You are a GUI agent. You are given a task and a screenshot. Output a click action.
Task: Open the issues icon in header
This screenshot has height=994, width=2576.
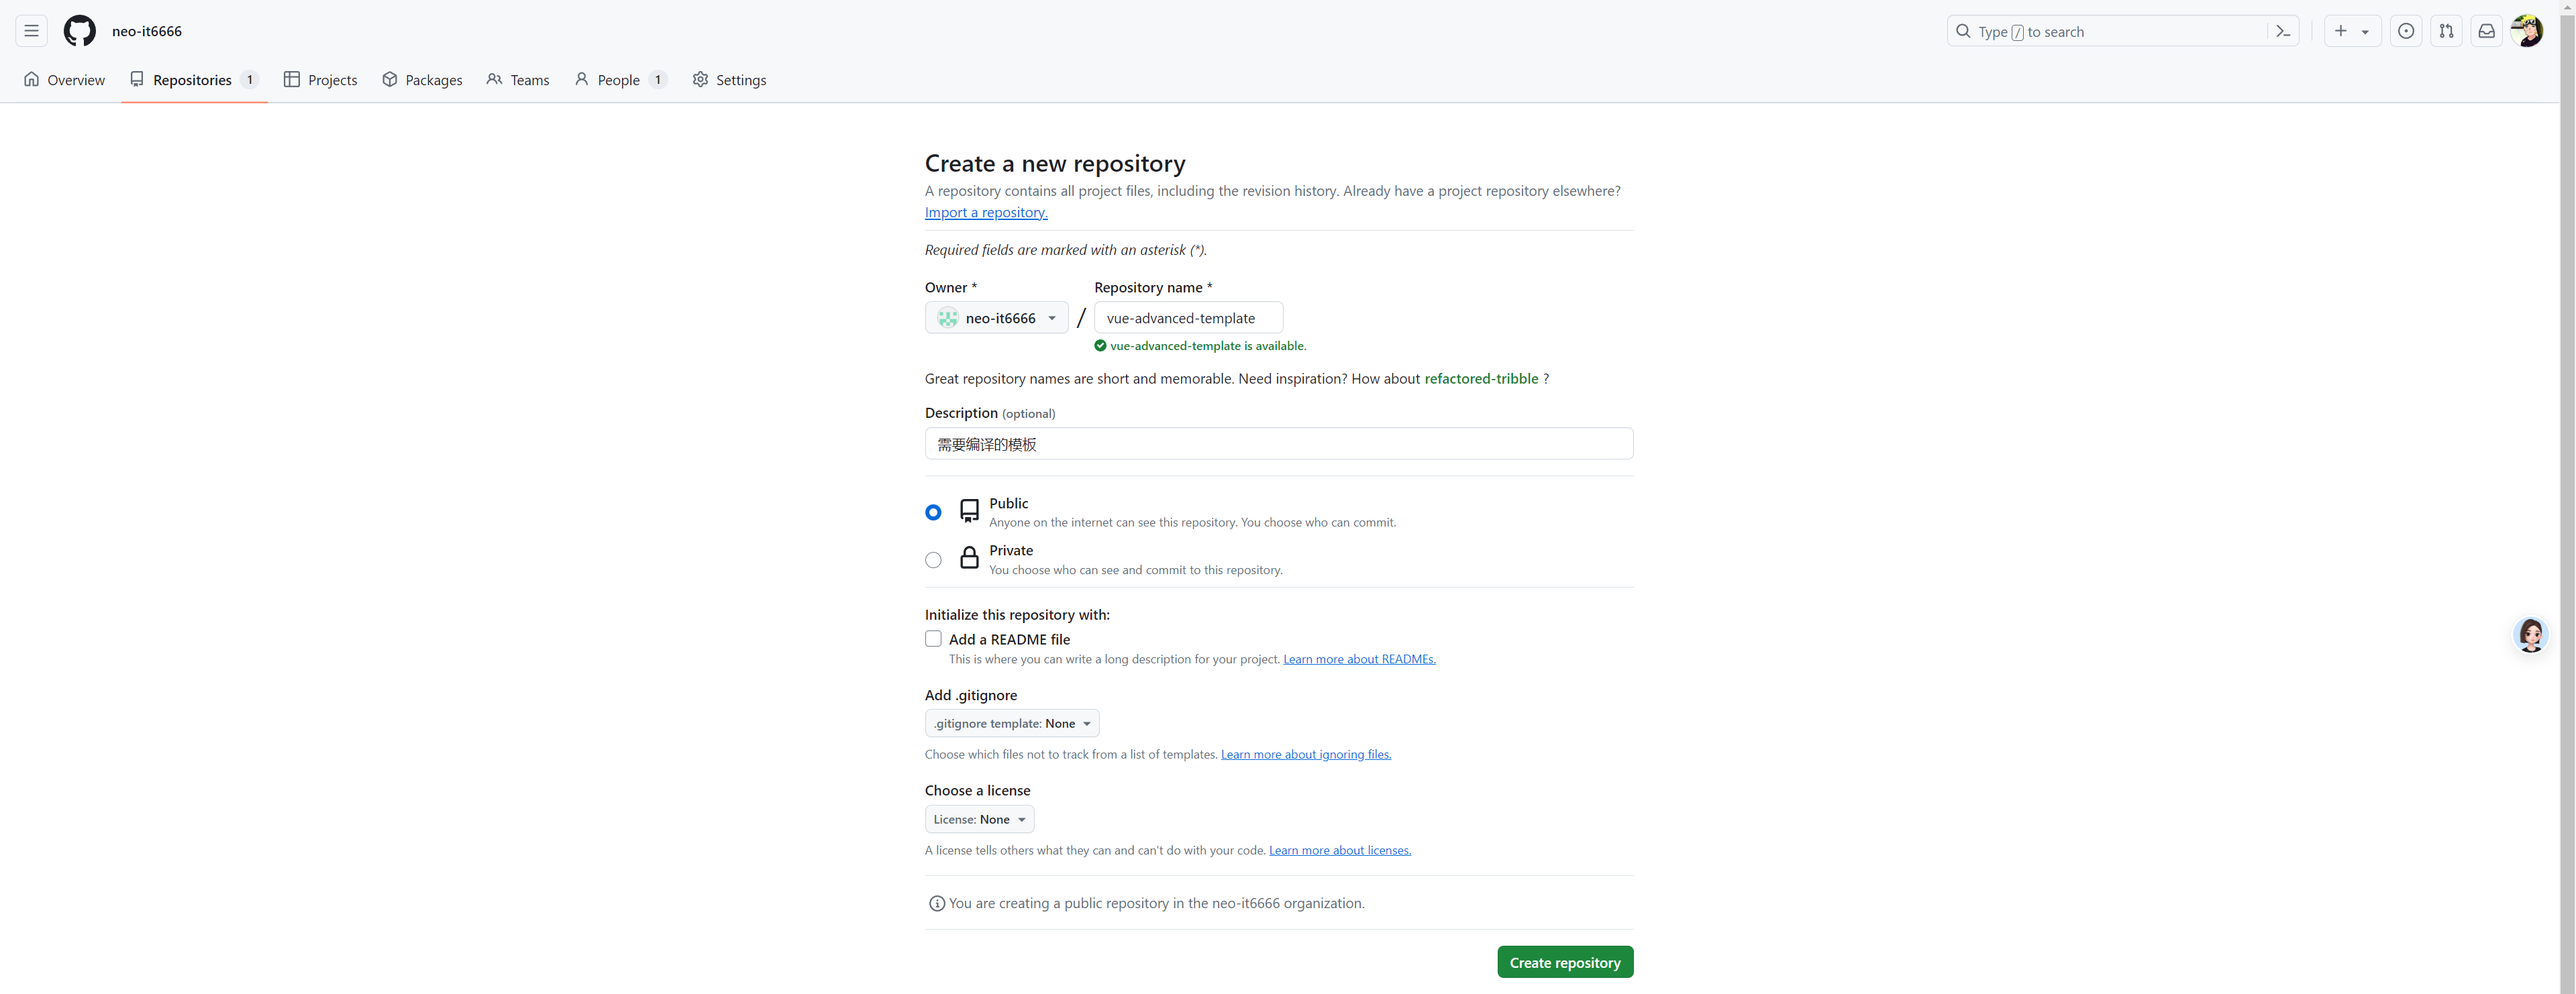coord(2406,31)
